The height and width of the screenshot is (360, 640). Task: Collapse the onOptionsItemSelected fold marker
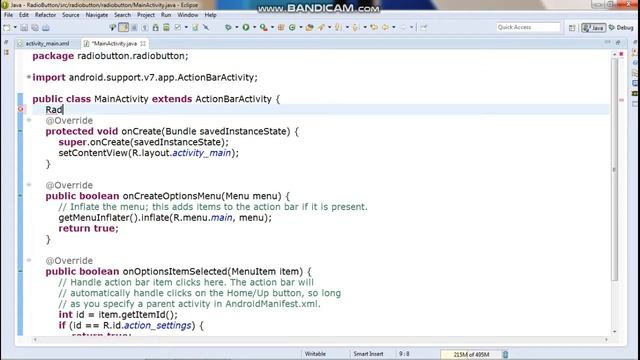pyautogui.click(x=29, y=260)
